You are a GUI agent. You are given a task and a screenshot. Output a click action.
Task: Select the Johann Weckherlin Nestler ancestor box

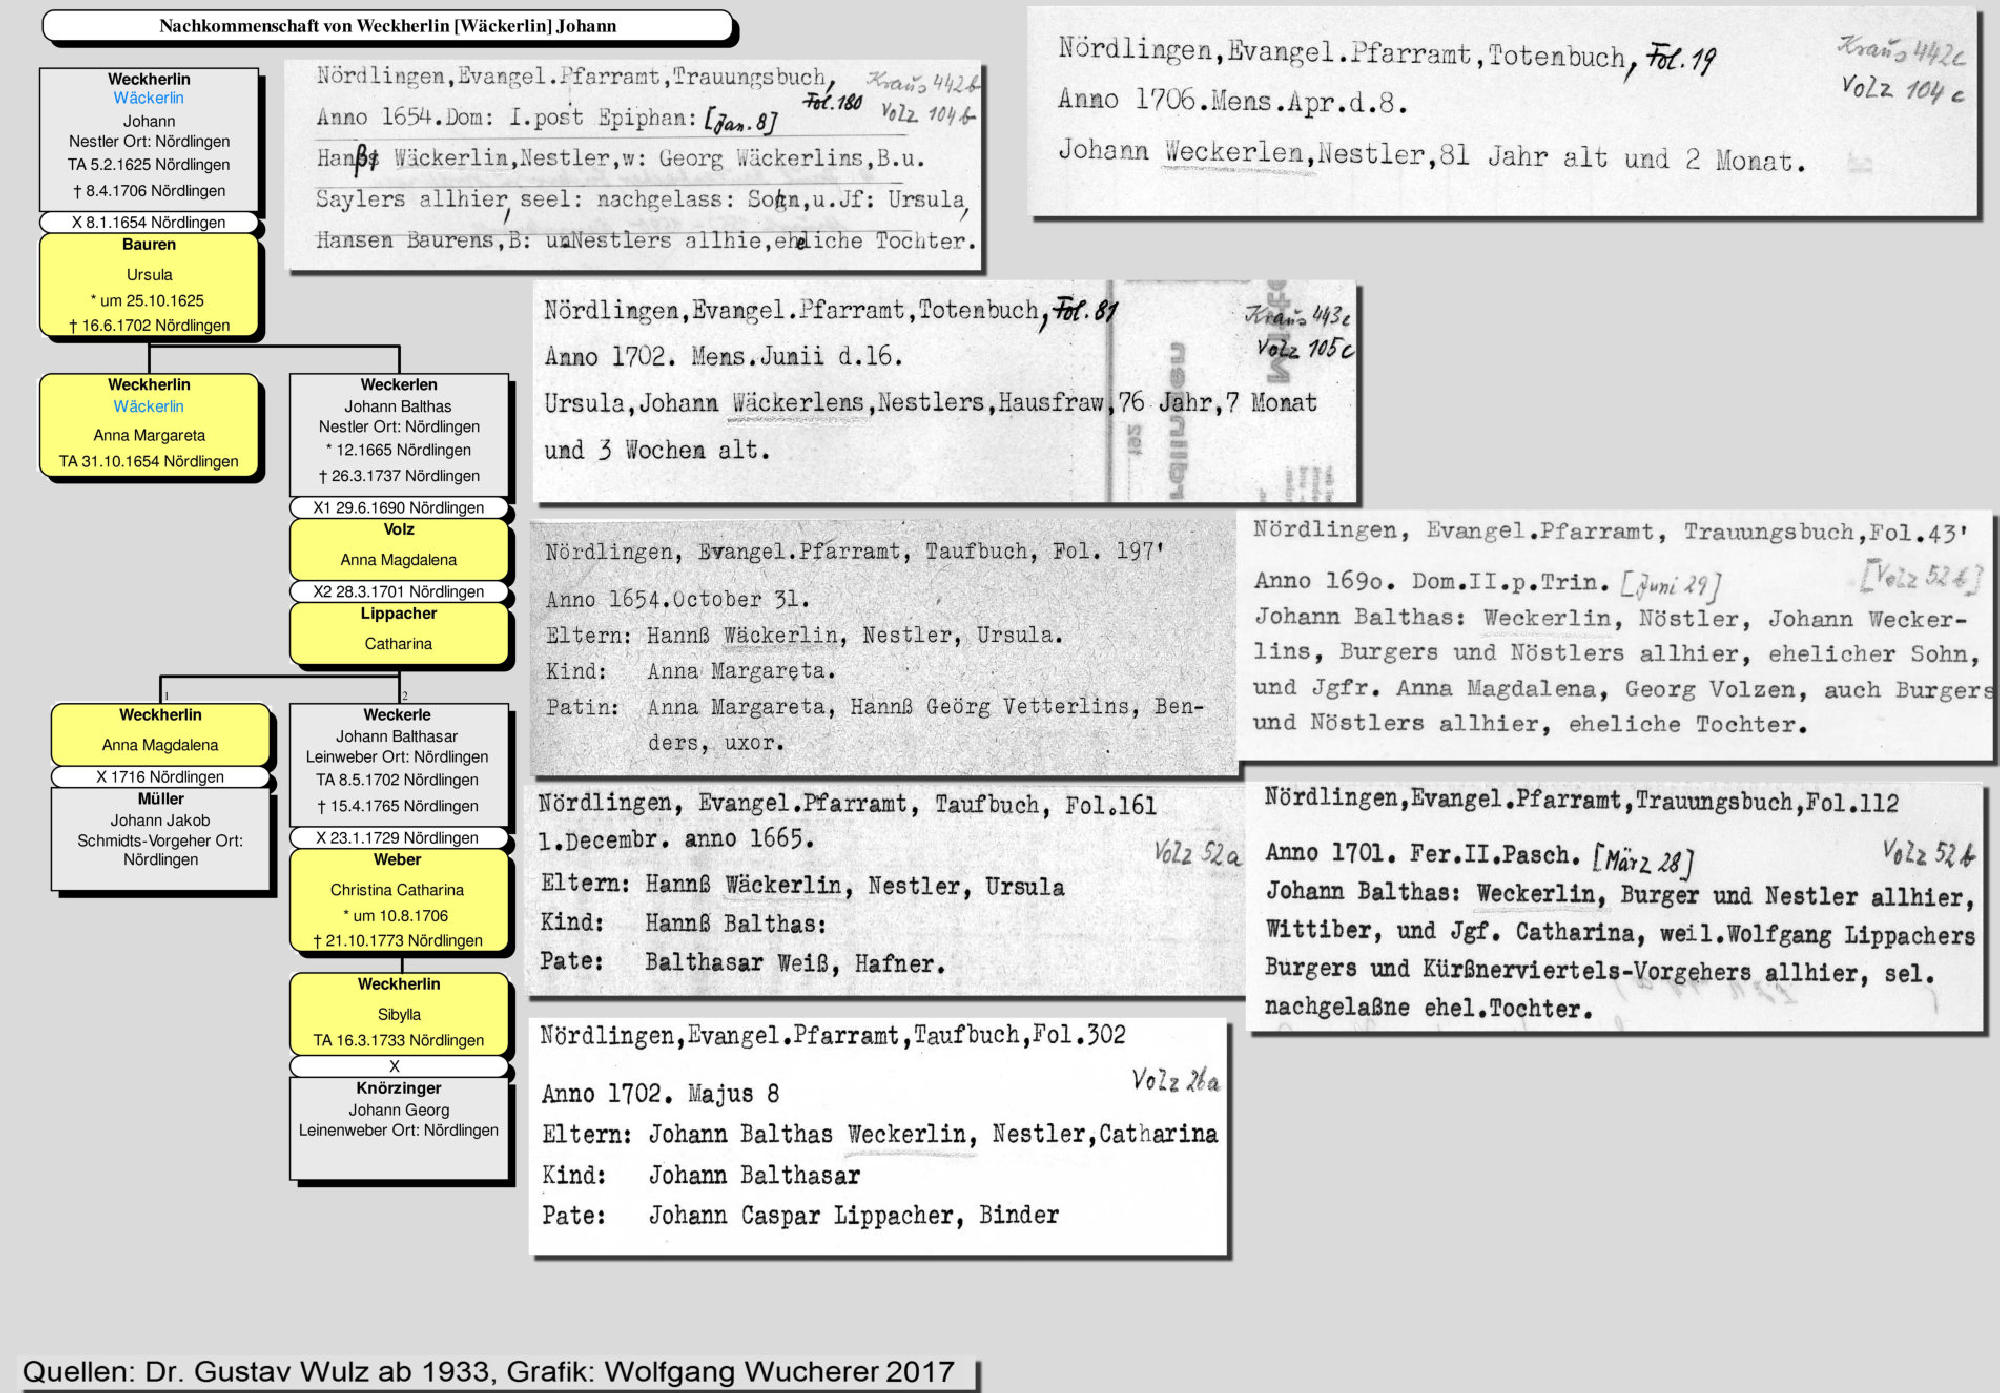[x=149, y=150]
